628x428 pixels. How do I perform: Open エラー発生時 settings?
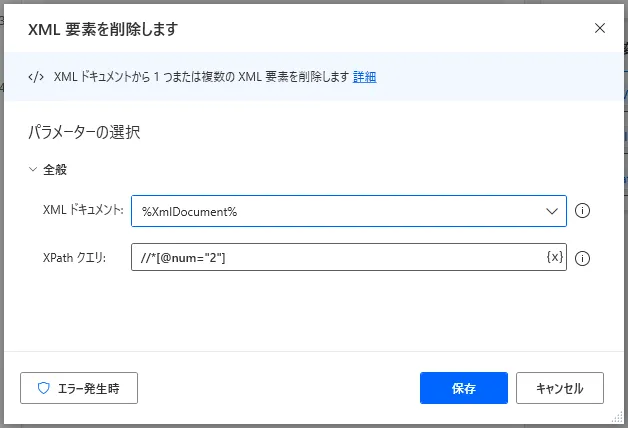(x=79, y=388)
